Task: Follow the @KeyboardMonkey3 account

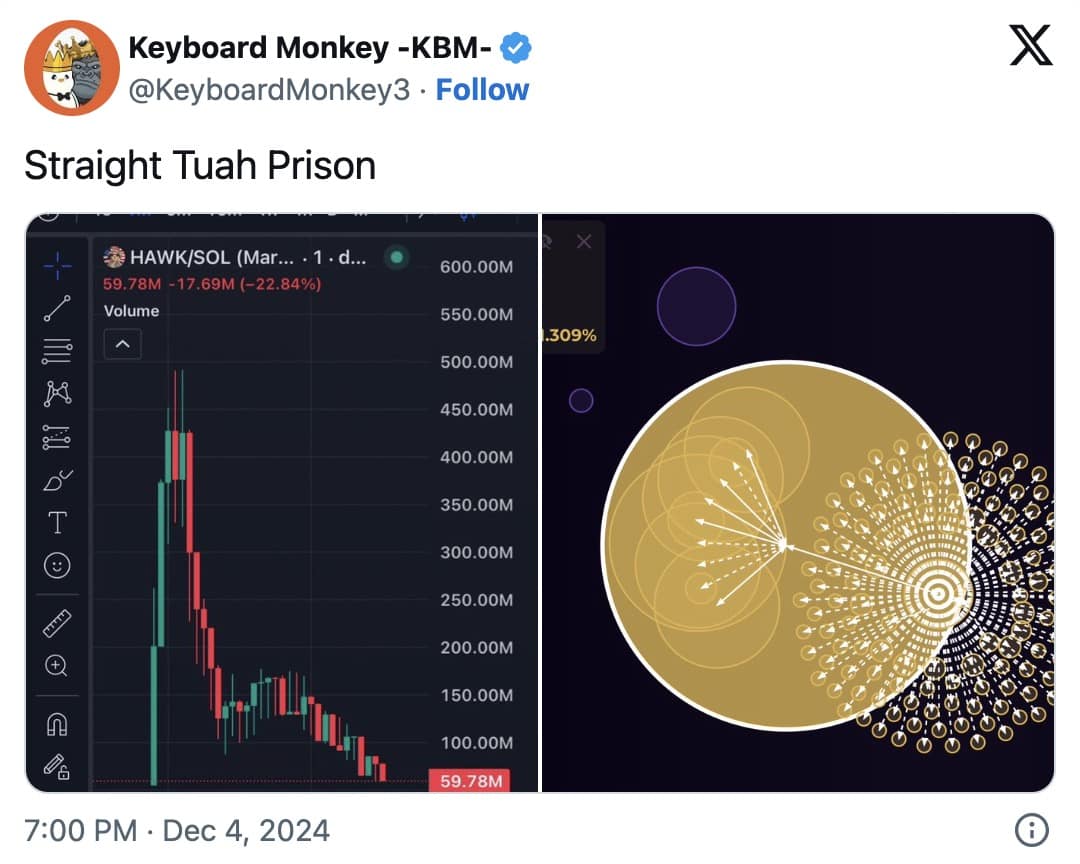Action: (483, 89)
